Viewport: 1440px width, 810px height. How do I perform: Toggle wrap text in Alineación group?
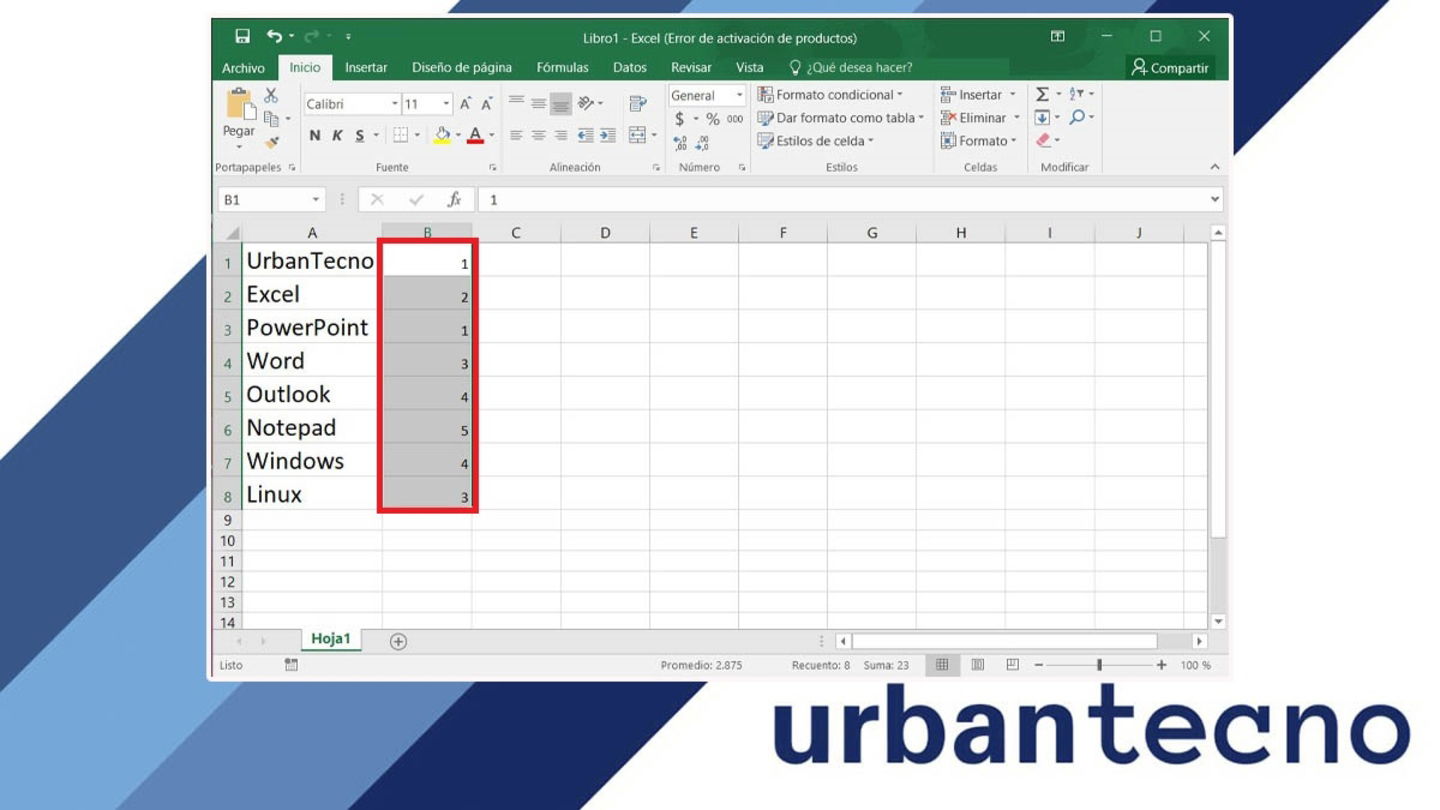pos(637,103)
